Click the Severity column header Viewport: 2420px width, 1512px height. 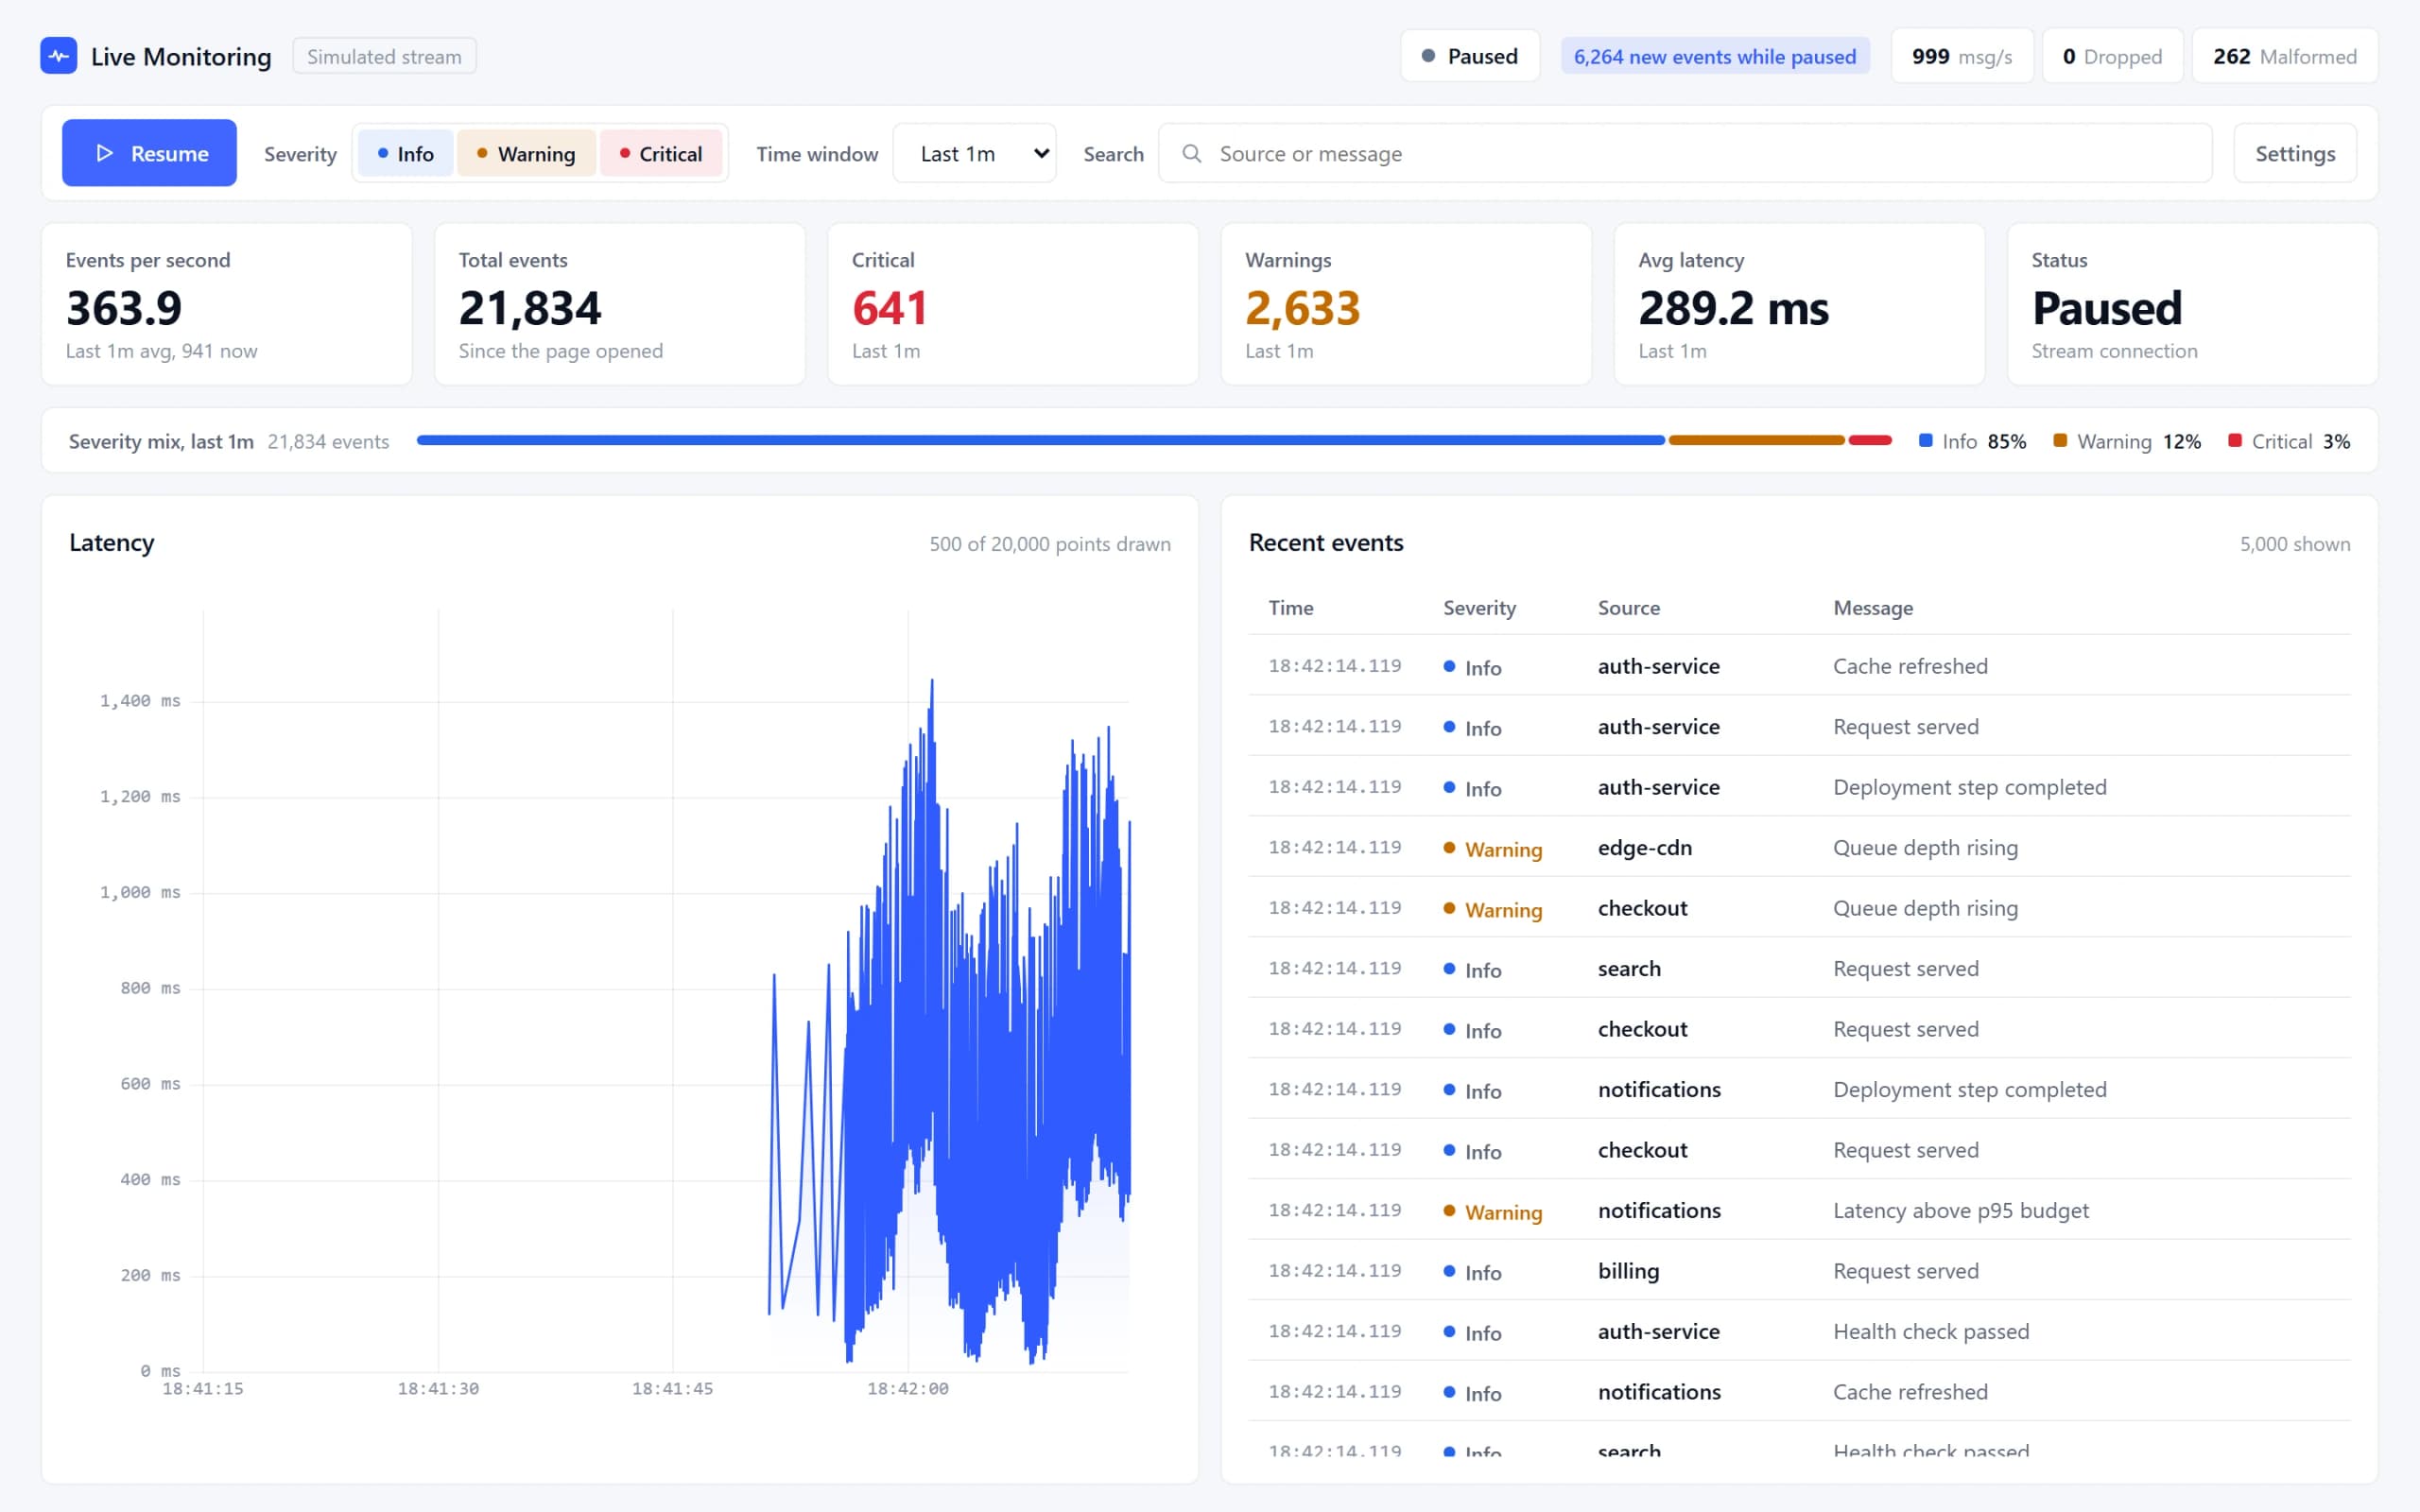pos(1479,608)
